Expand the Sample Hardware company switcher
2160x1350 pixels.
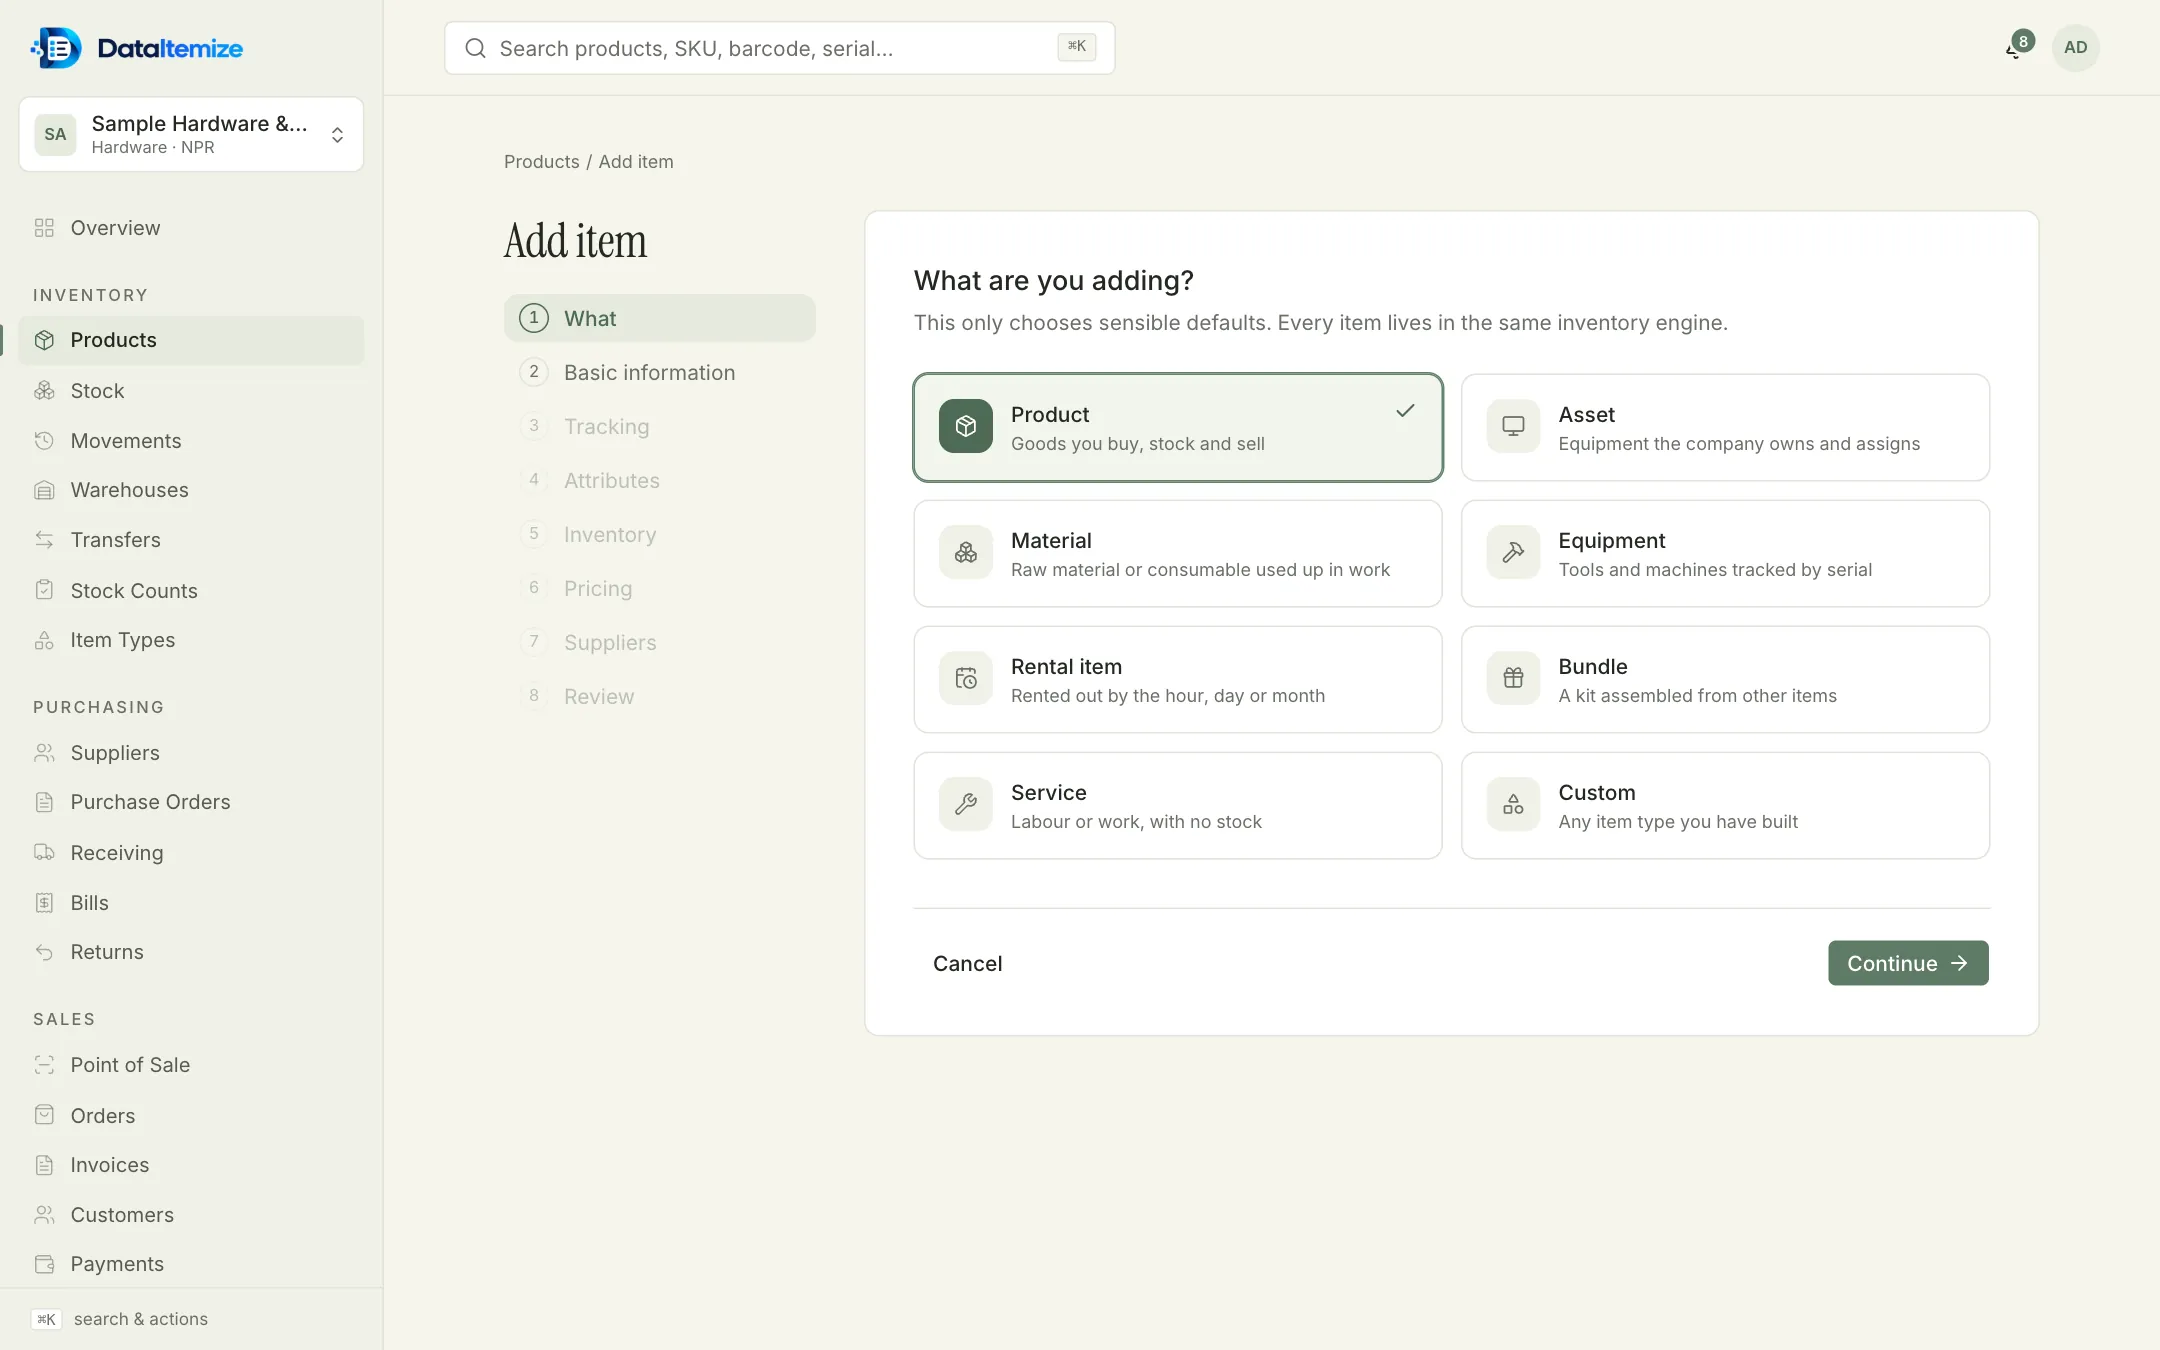191,134
